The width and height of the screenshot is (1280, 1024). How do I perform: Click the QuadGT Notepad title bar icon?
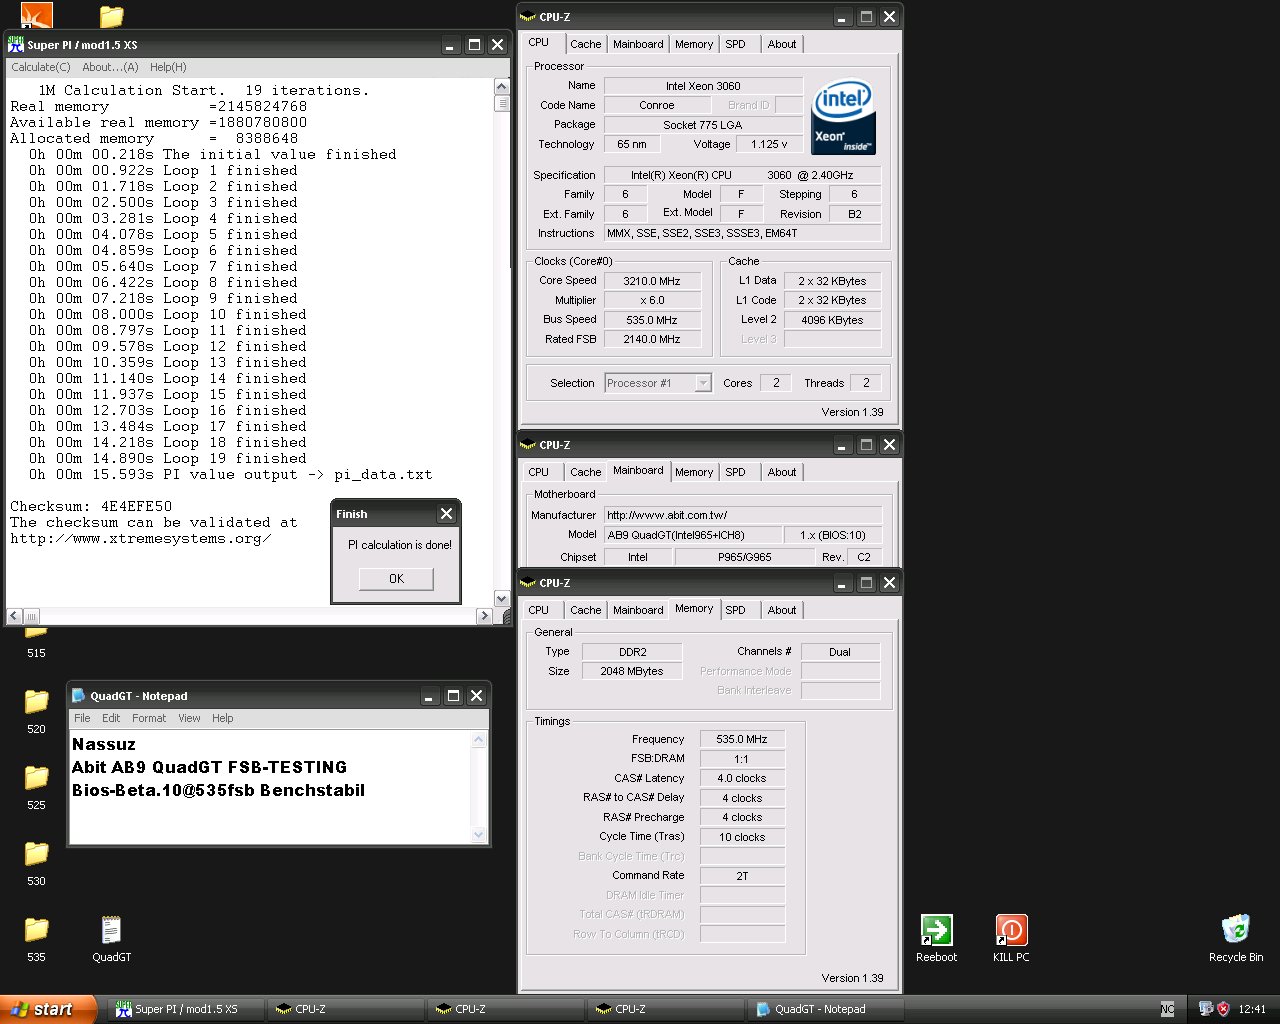[x=79, y=696]
